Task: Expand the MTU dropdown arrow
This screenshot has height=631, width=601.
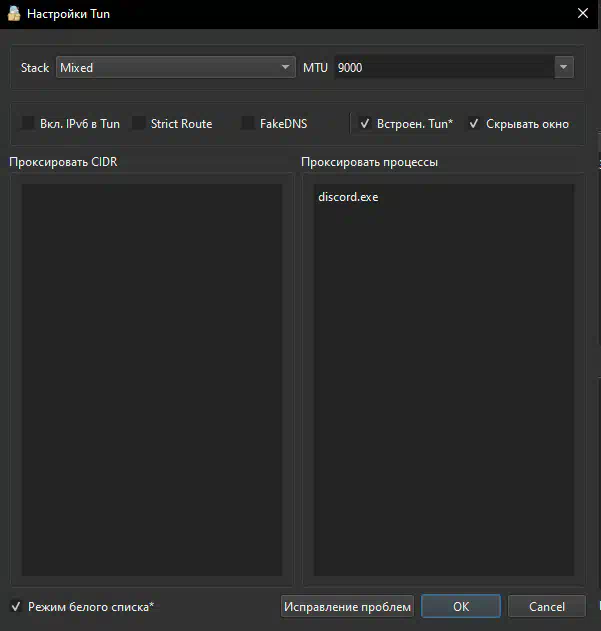Action: (564, 67)
